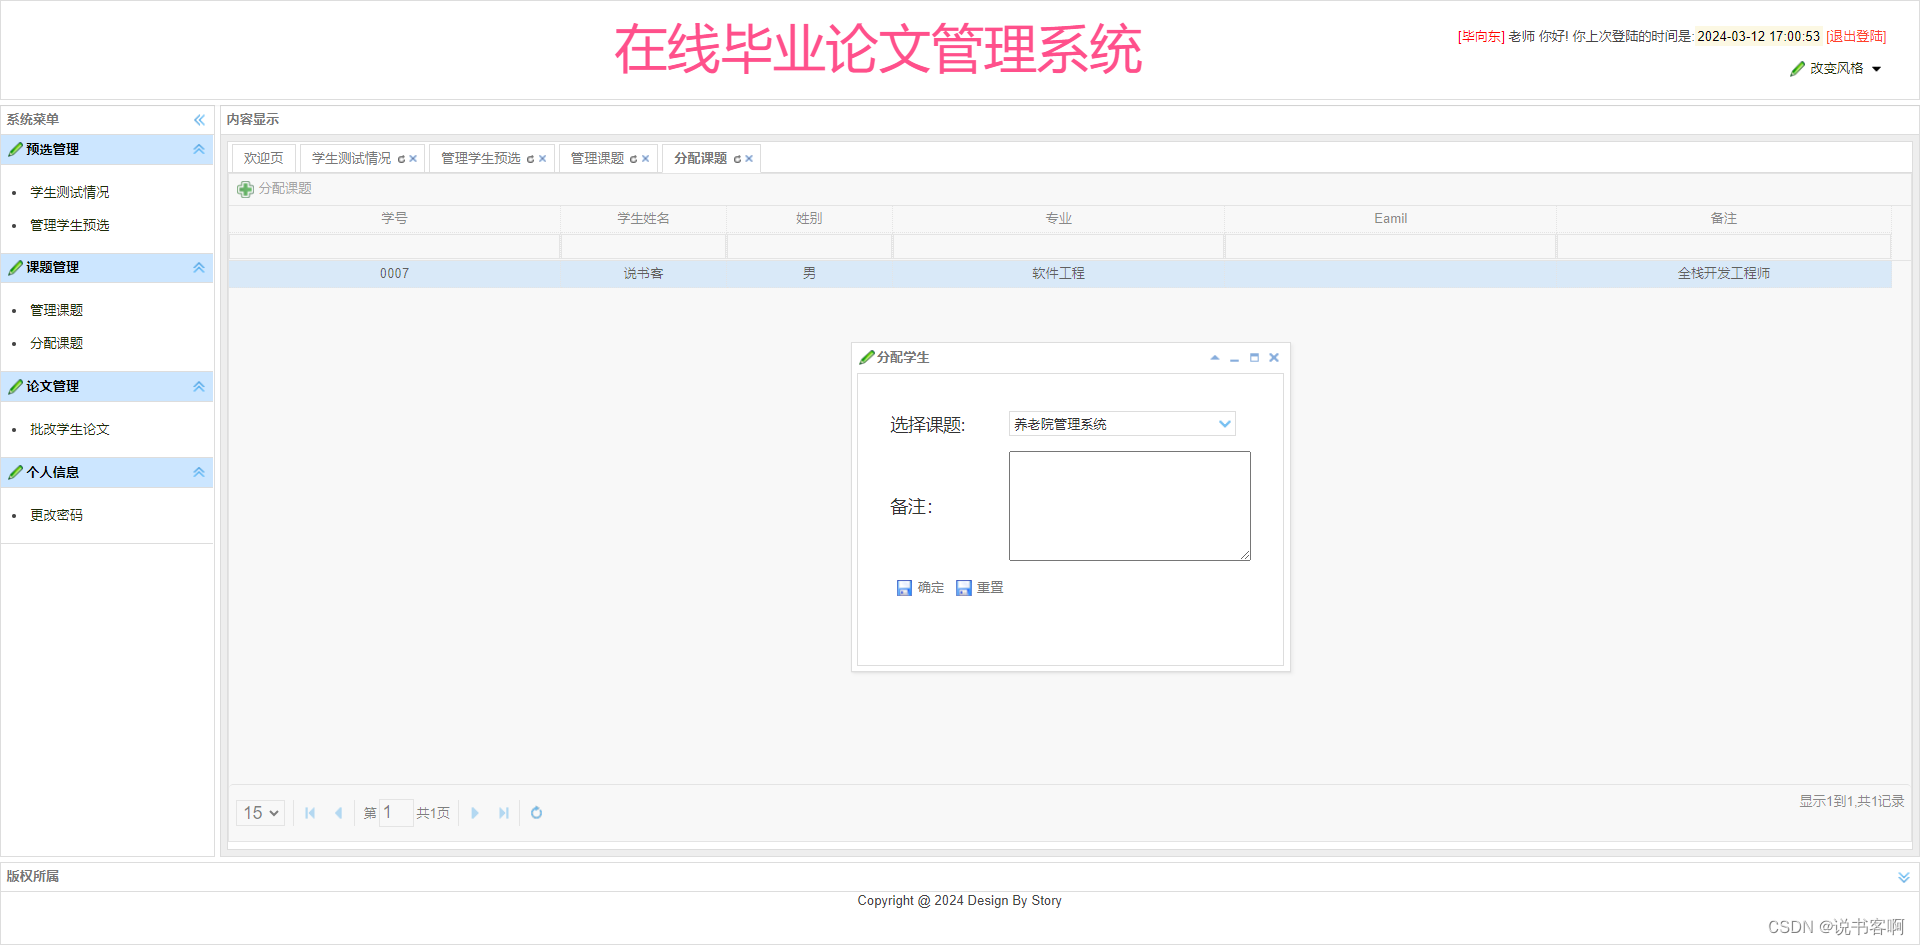
Task: Click the 备注 textarea in dialog
Action: tap(1130, 506)
